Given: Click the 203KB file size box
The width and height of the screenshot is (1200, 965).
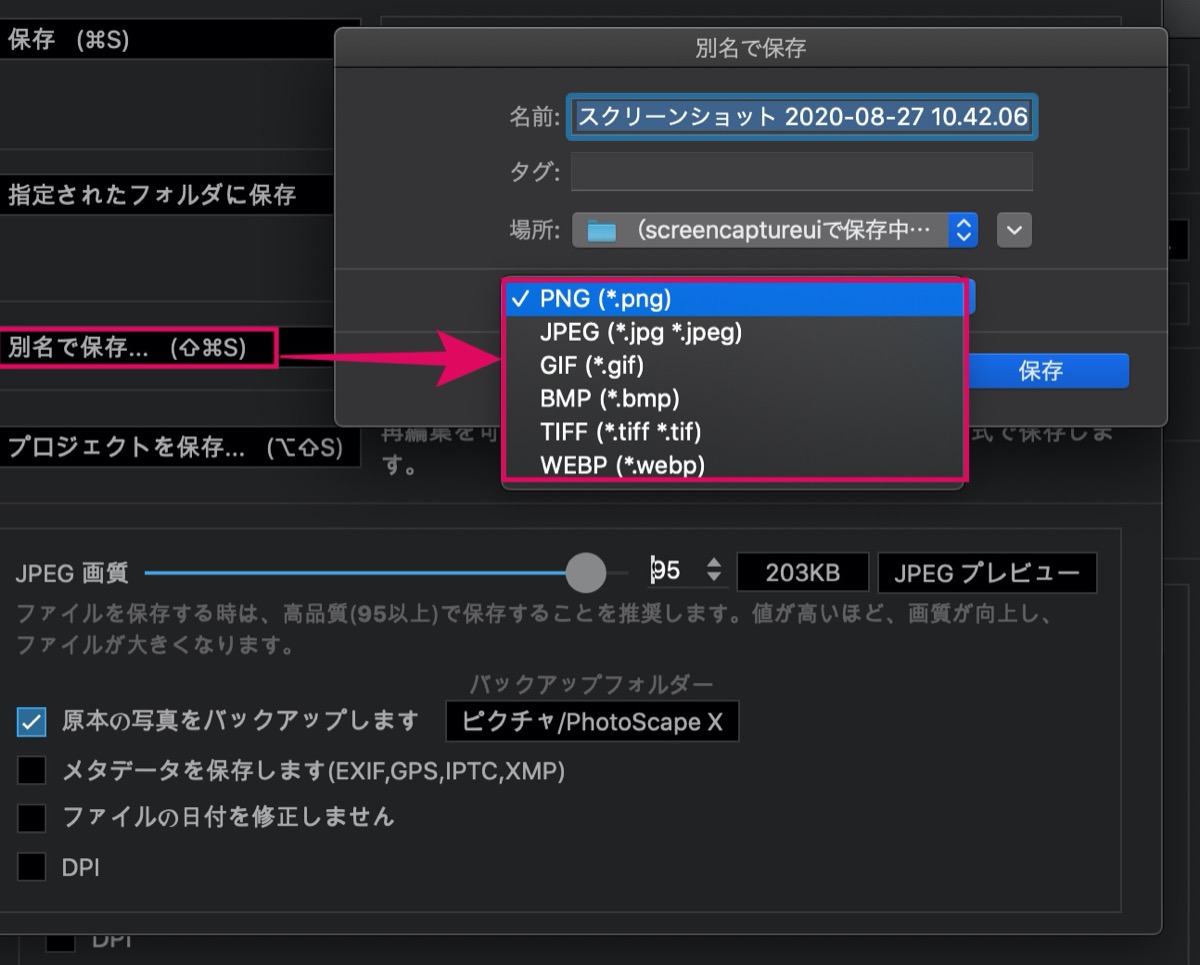Looking at the screenshot, I should (803, 573).
